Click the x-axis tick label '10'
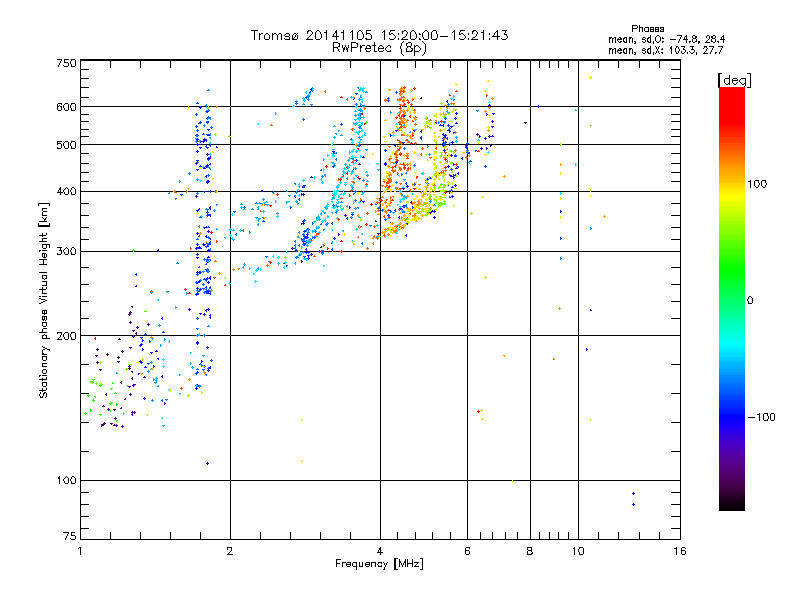800x600 pixels. 578,551
